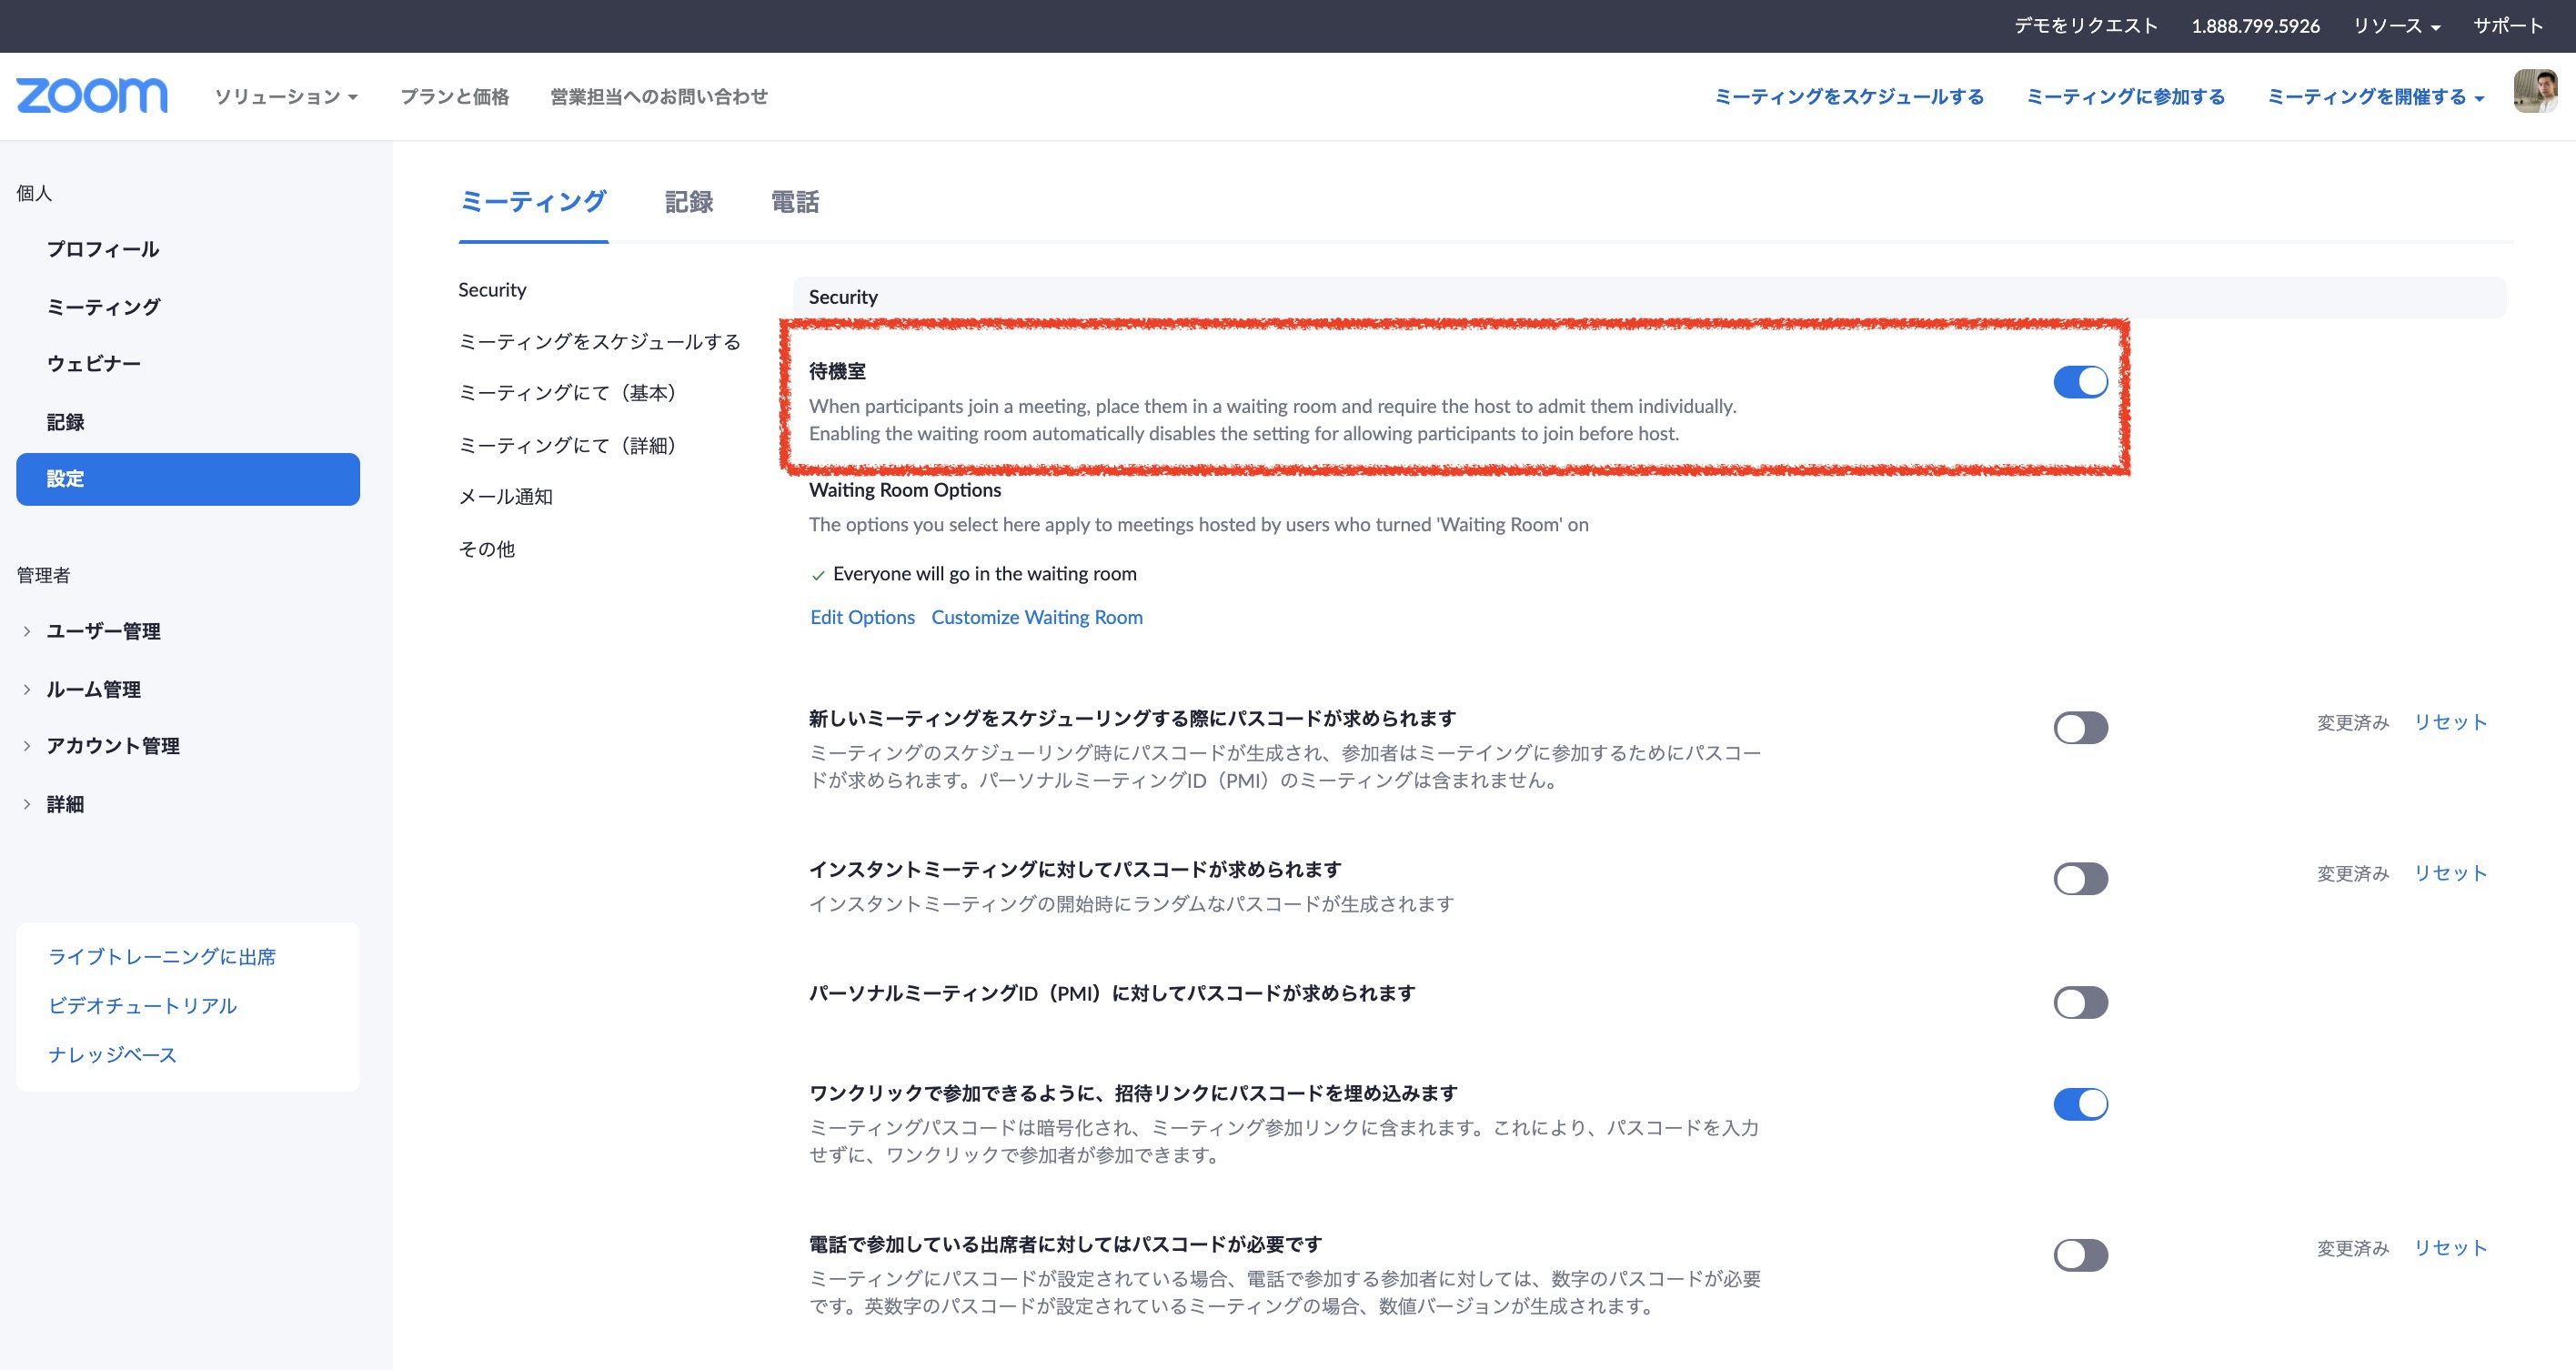Open ミーティングを開催する dropdown
This screenshot has height=1370, width=2576.
[2375, 97]
